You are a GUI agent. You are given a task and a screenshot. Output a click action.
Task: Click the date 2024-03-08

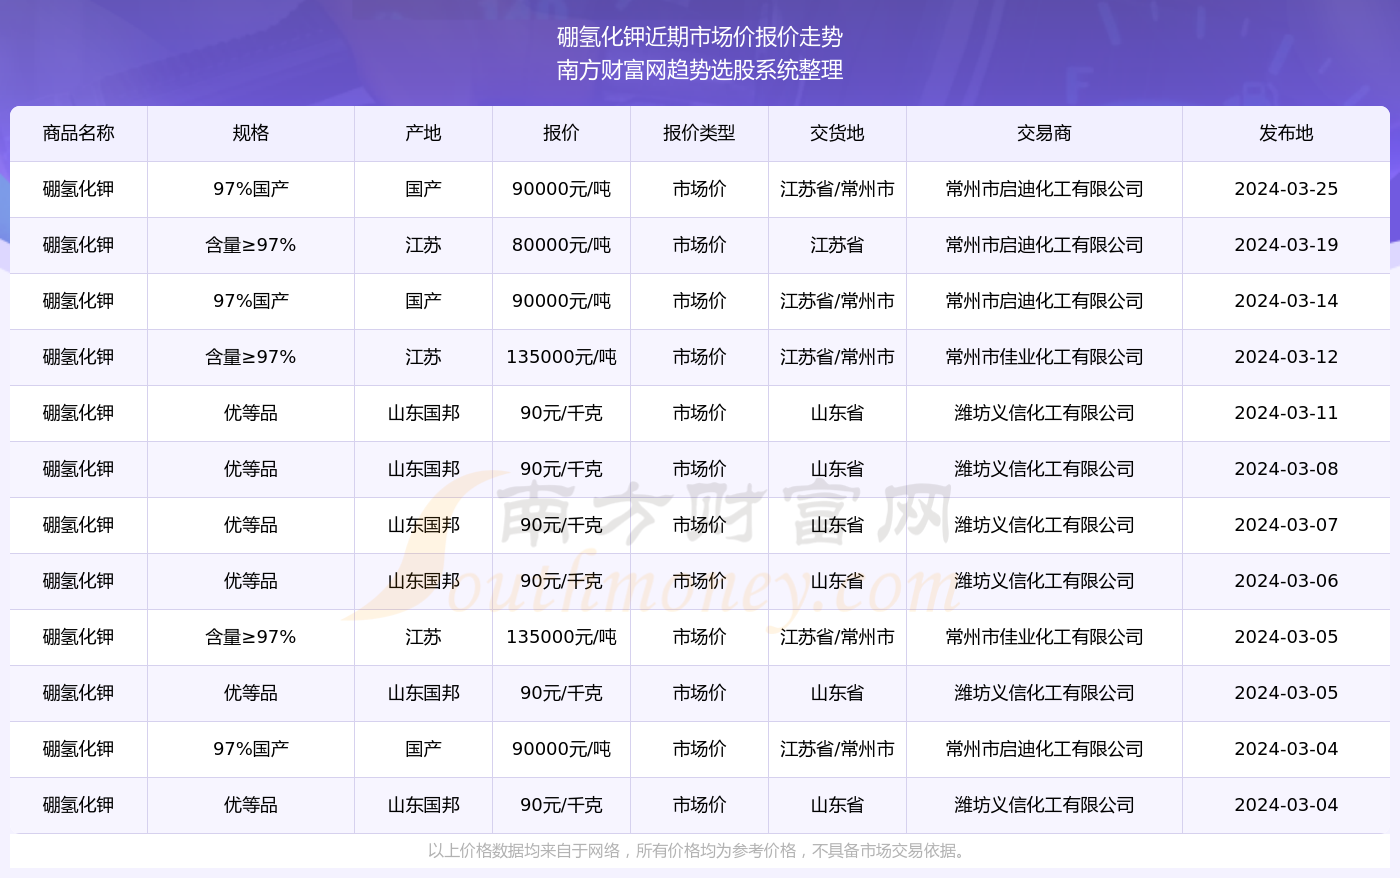click(1286, 469)
